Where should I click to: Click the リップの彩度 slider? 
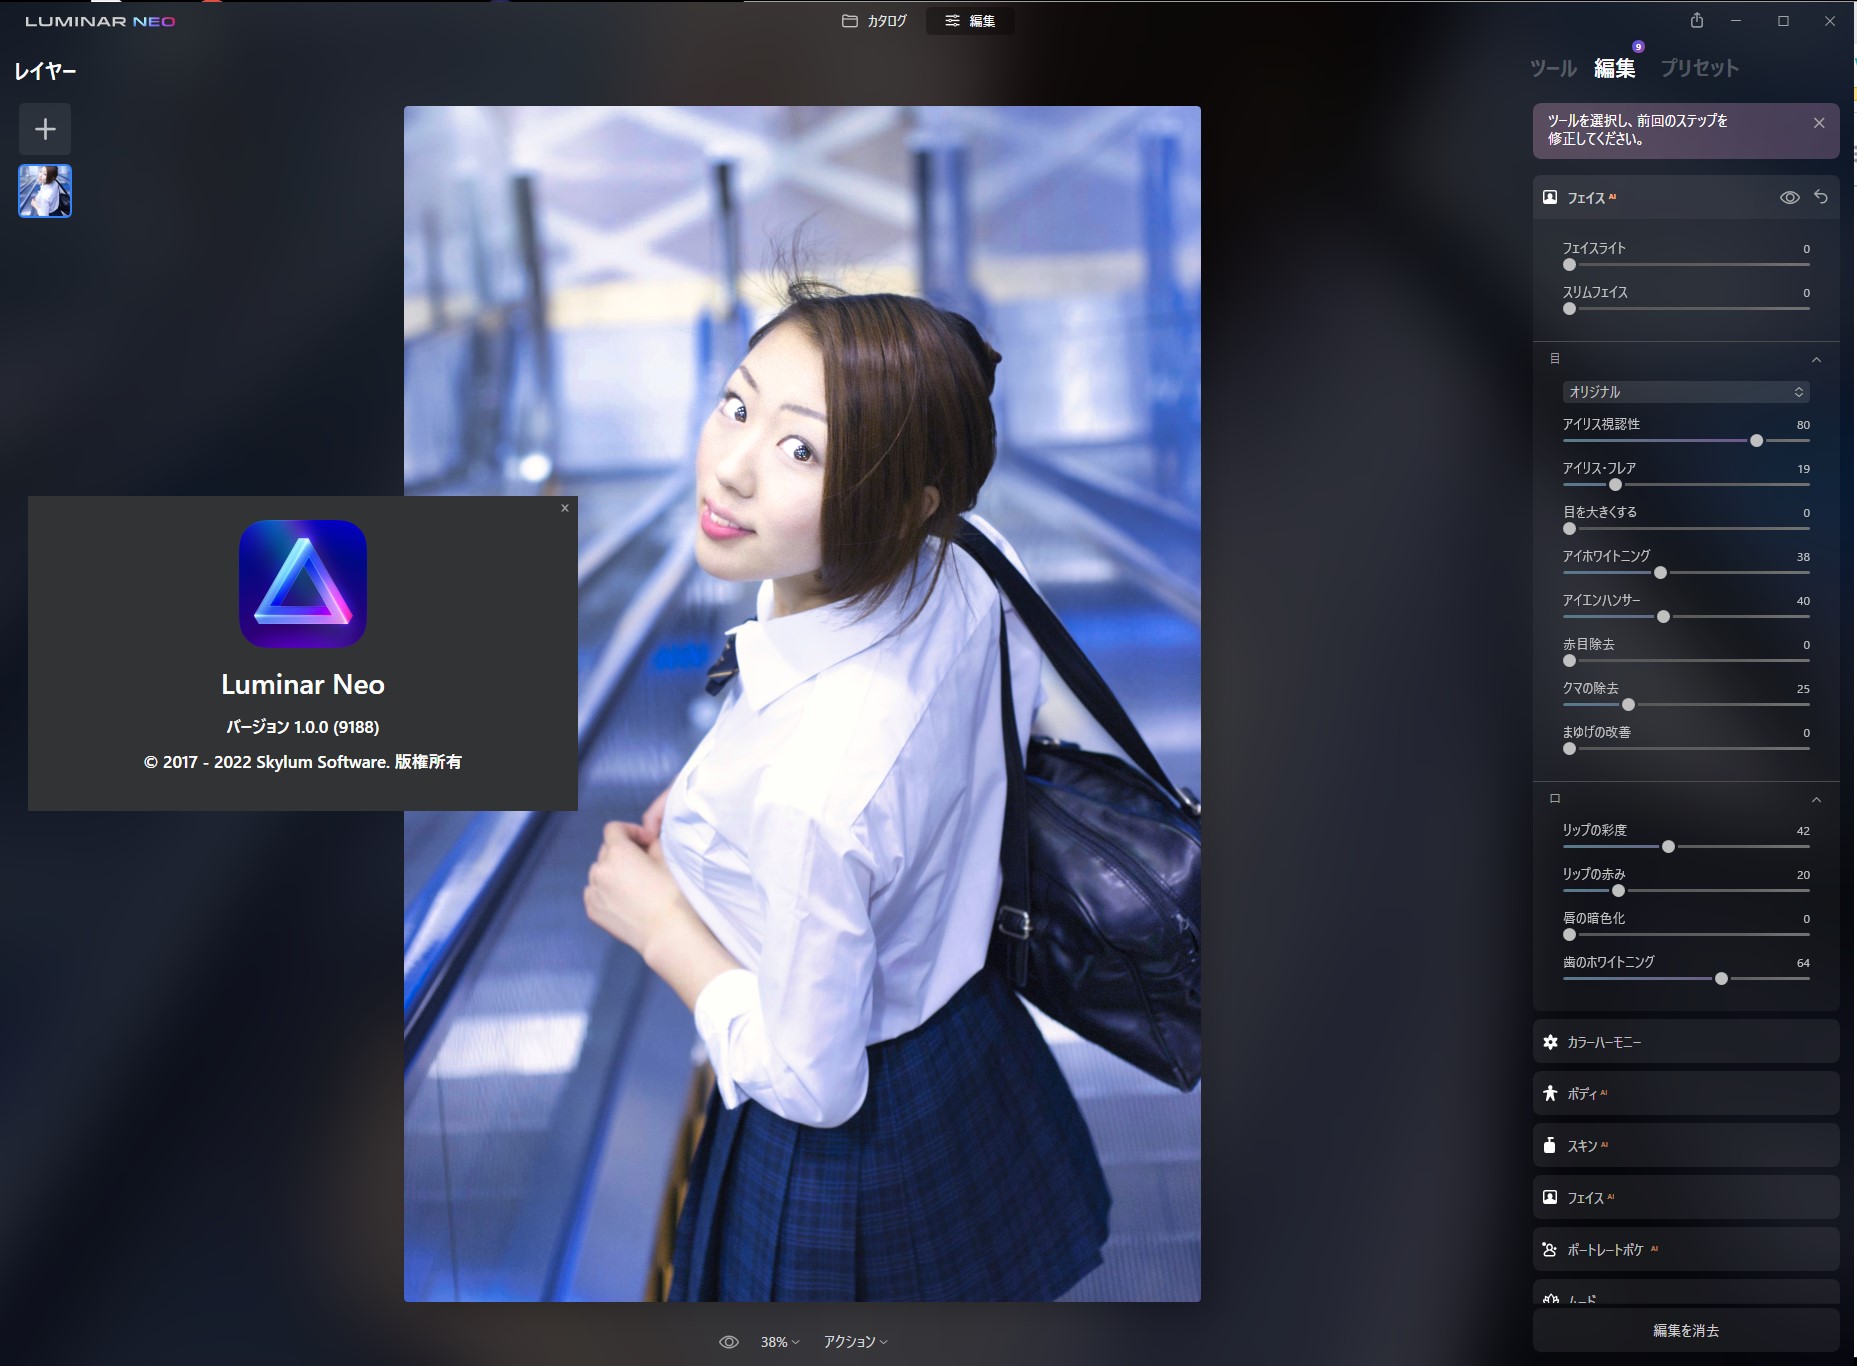(x=1686, y=847)
